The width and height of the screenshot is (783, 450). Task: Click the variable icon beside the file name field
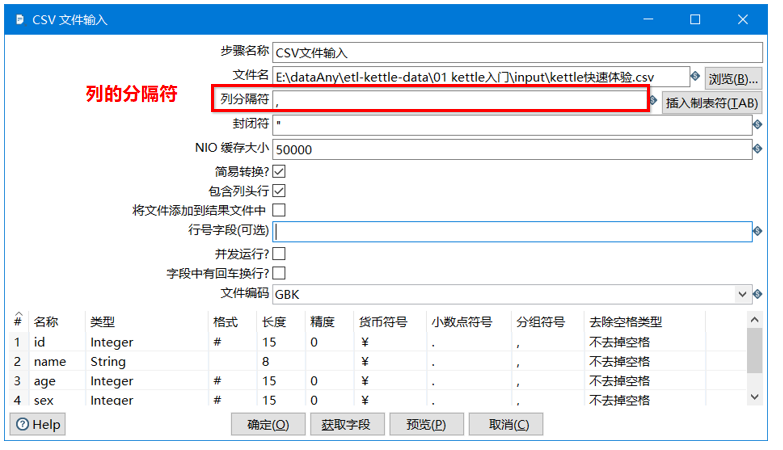coord(695,76)
